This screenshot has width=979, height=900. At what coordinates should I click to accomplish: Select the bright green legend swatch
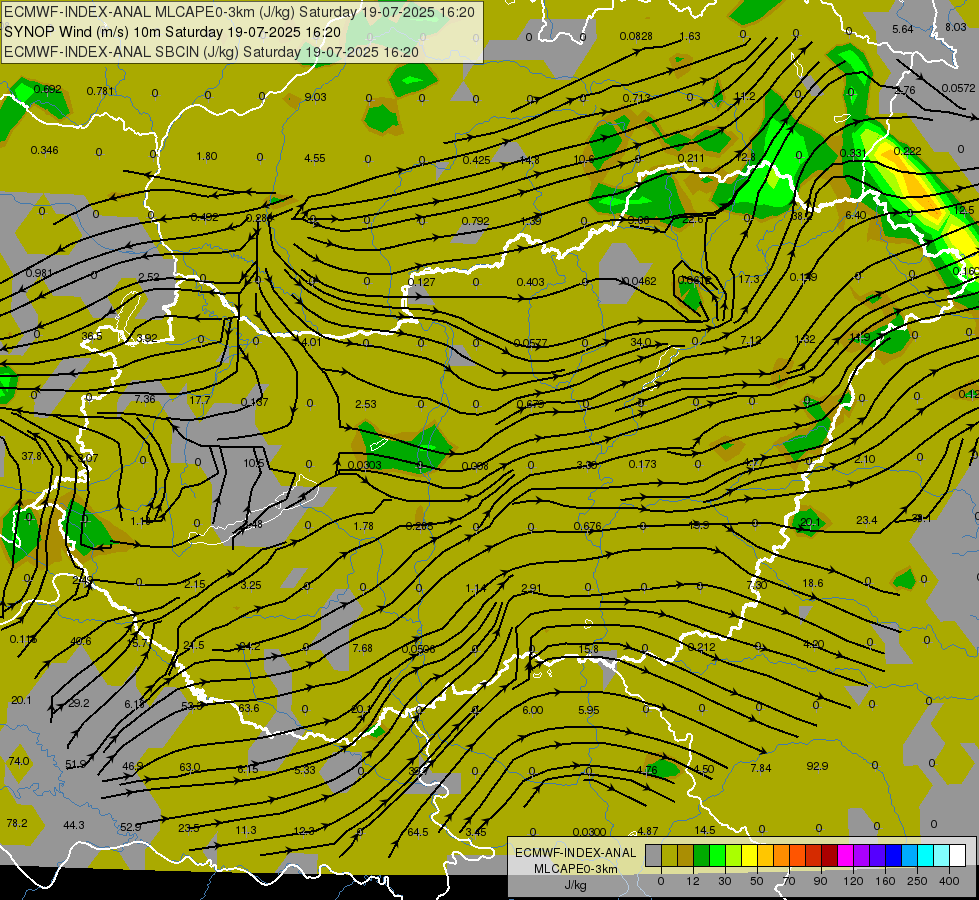(717, 855)
